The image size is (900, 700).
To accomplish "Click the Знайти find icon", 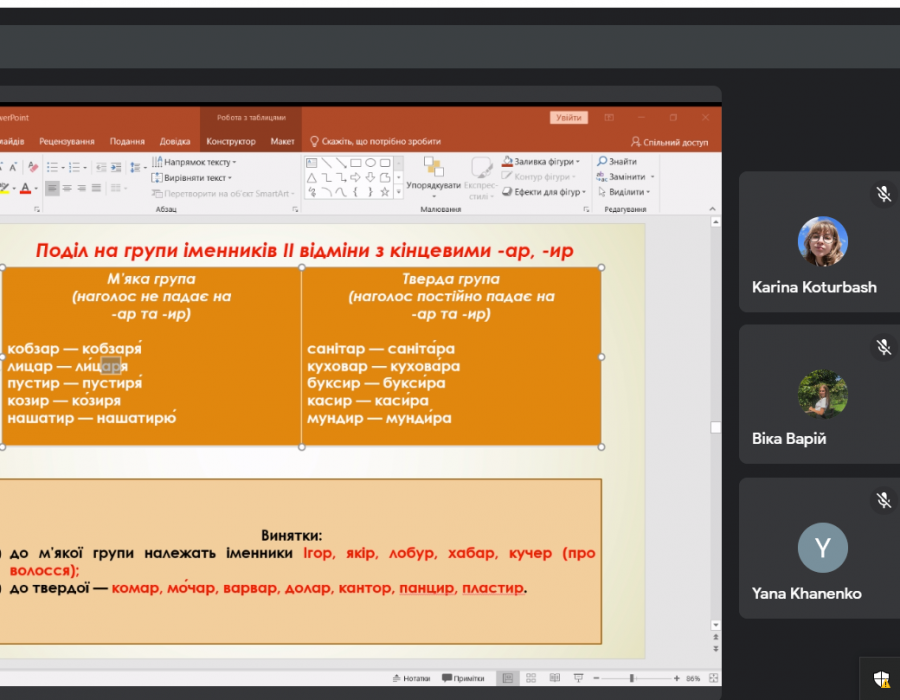I will point(603,162).
